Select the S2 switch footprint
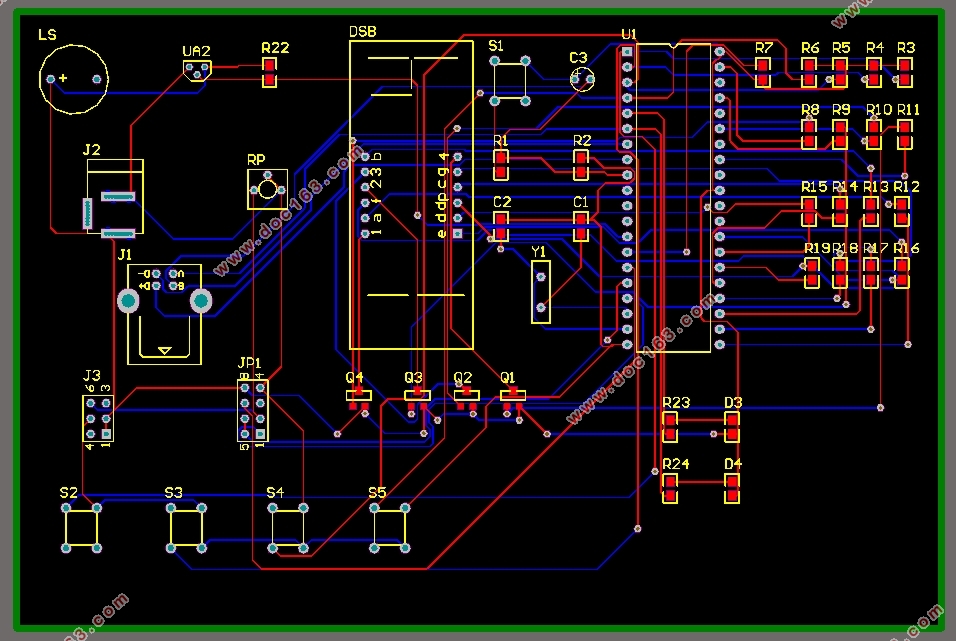Screen dimensions: 956x641 coord(81,528)
